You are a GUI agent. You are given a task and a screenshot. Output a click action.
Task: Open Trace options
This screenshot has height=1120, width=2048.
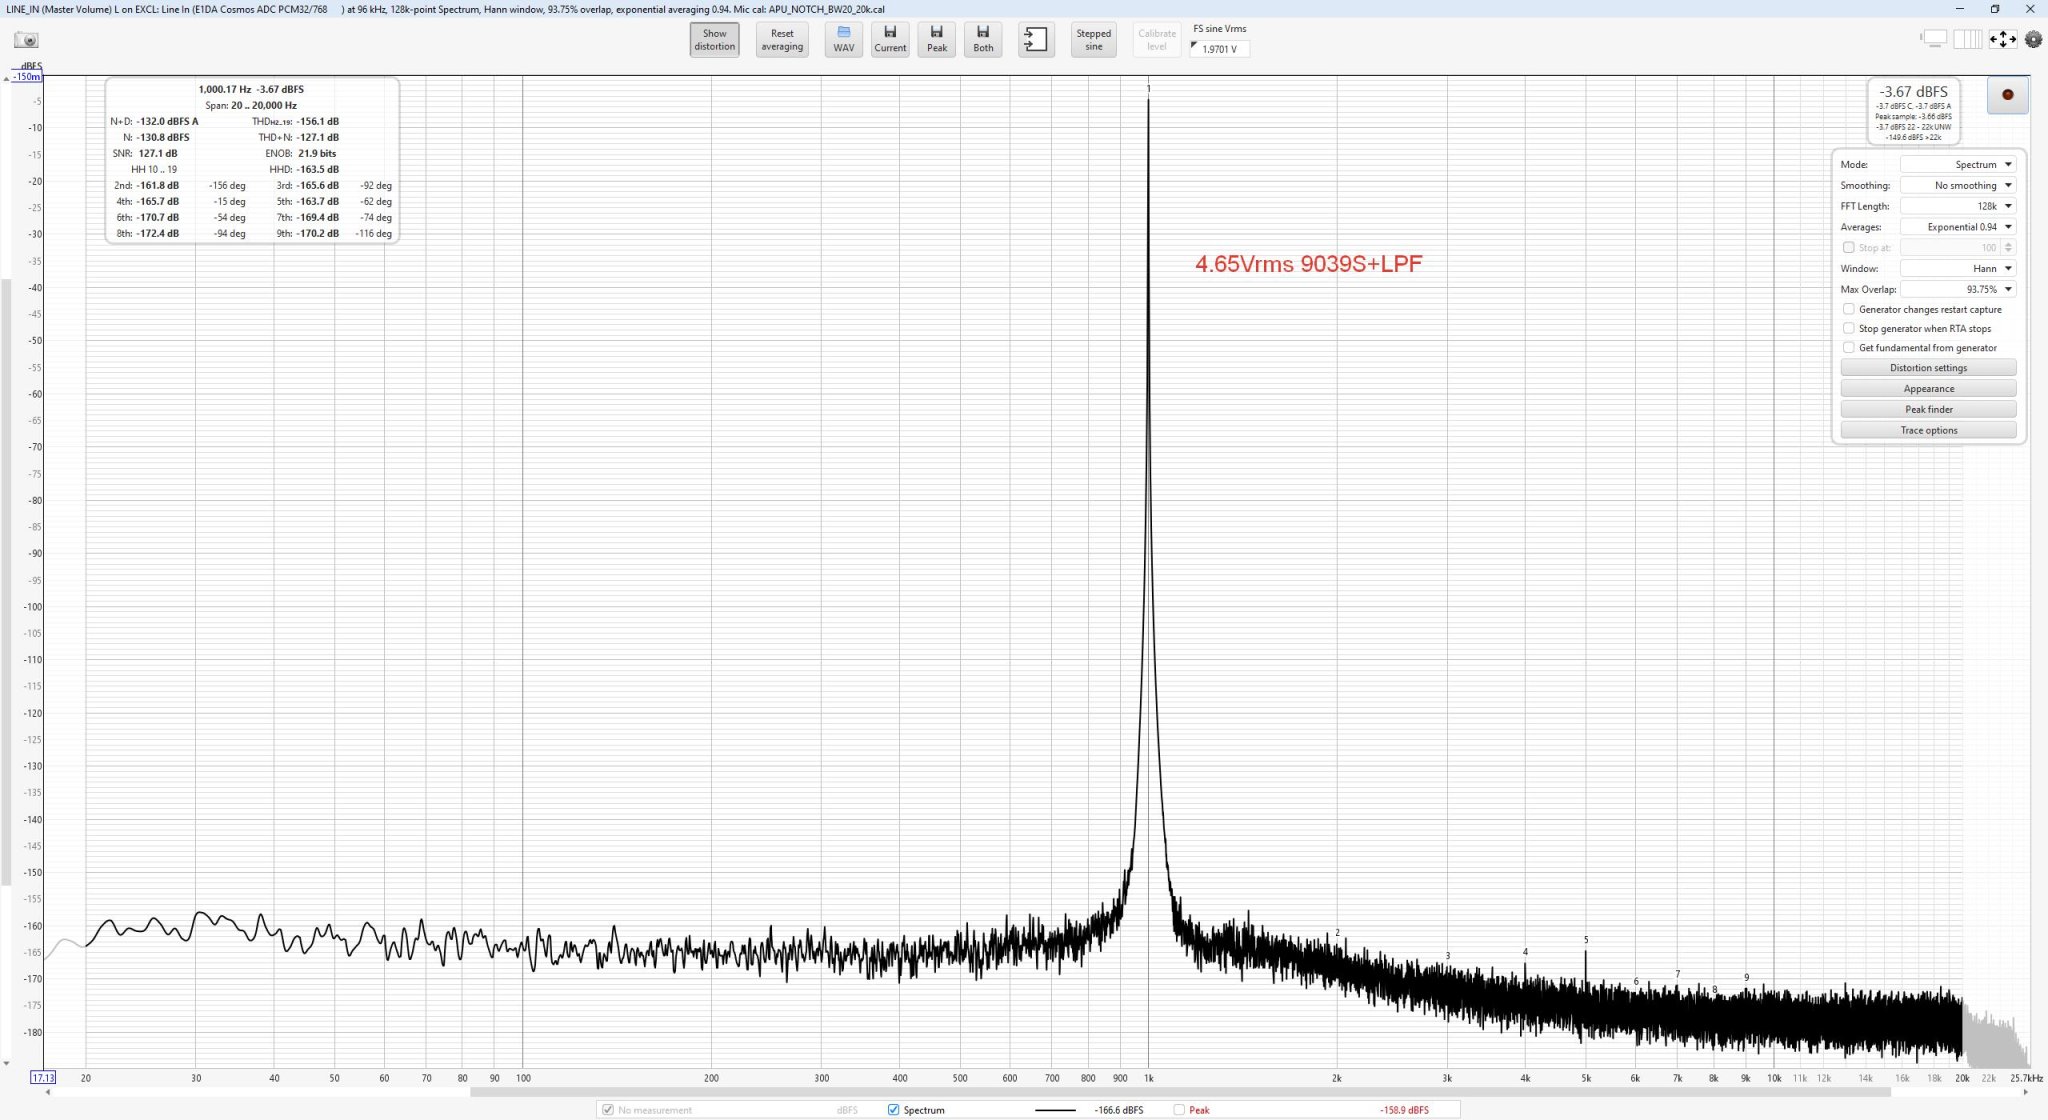point(1928,431)
